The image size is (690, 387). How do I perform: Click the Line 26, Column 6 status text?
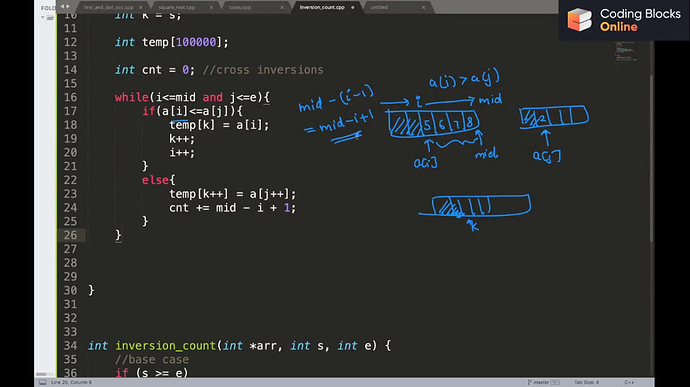71,382
